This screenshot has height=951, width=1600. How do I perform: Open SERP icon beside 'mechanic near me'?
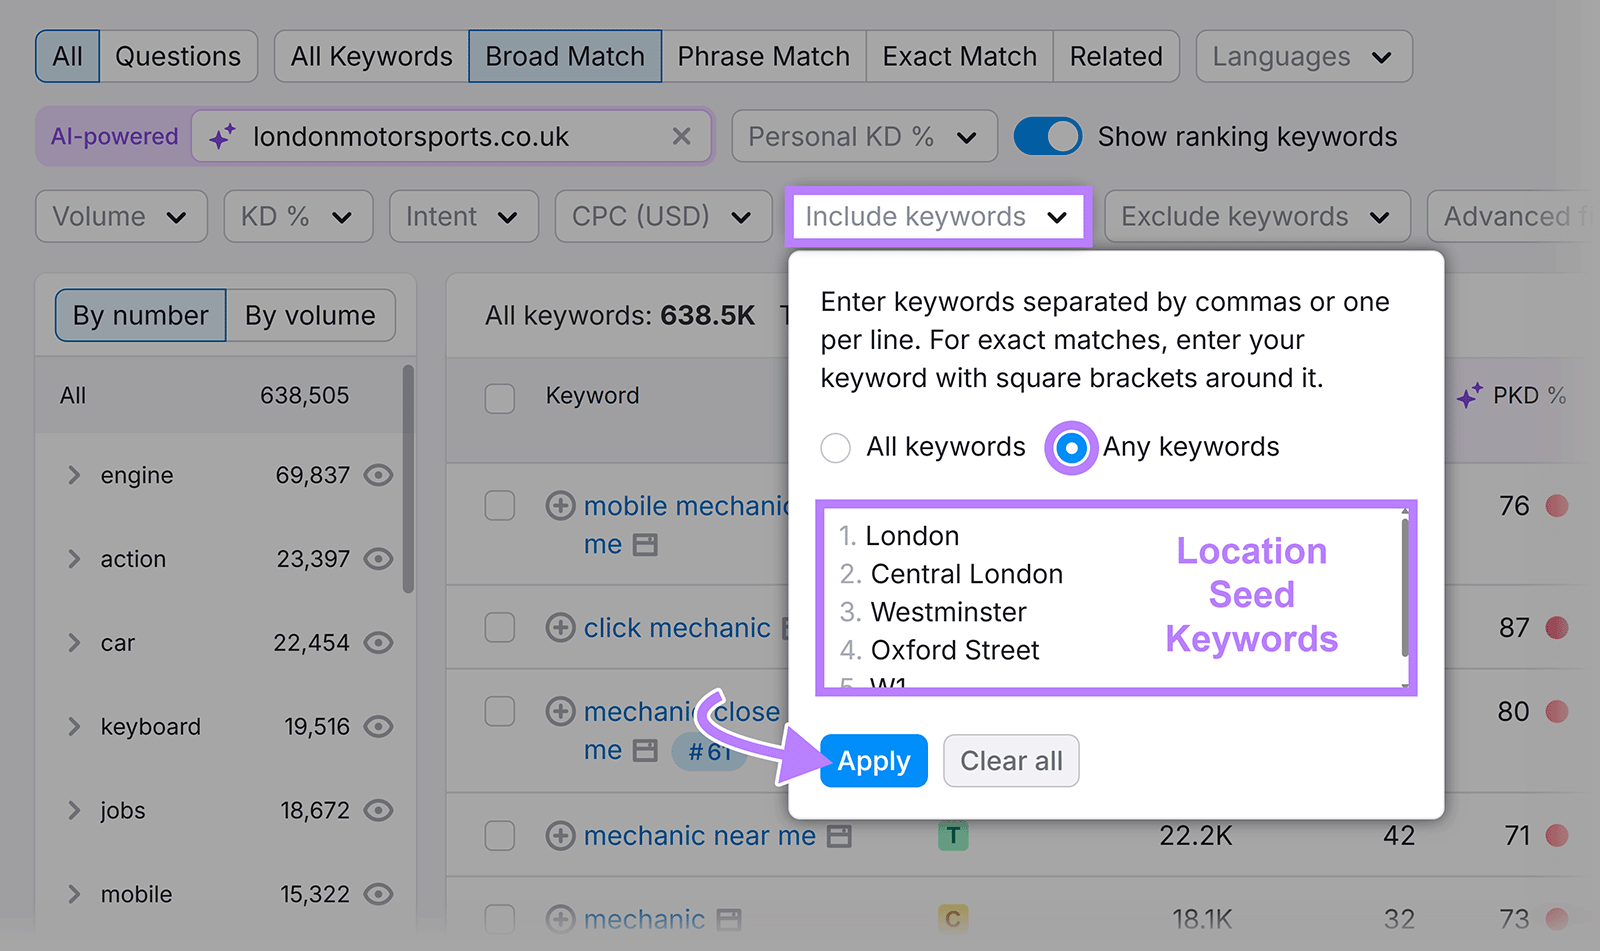838,836
